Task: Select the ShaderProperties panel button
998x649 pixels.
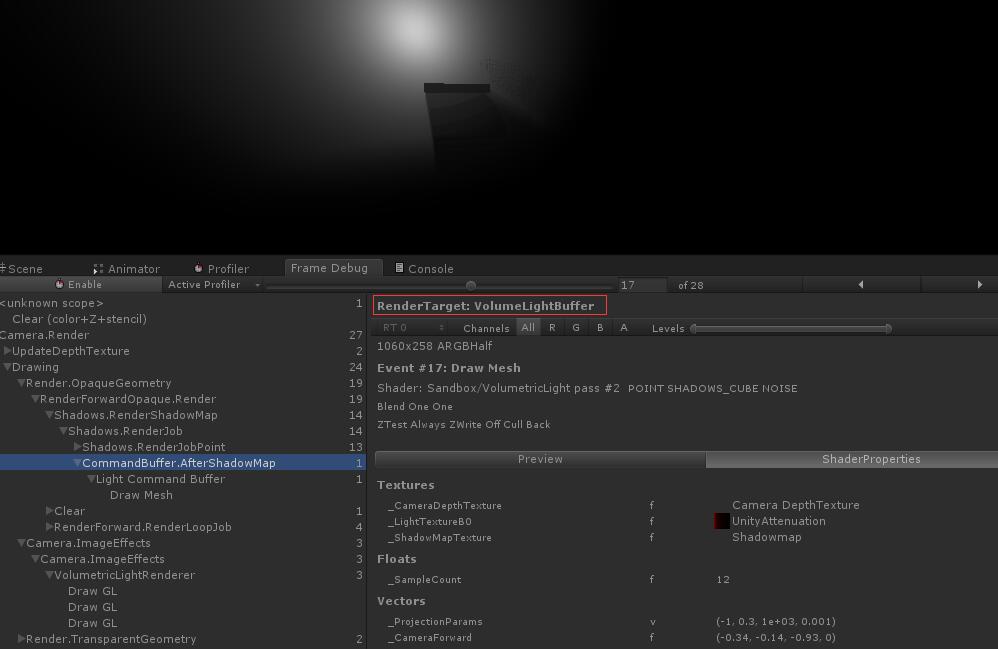Action: 870,459
